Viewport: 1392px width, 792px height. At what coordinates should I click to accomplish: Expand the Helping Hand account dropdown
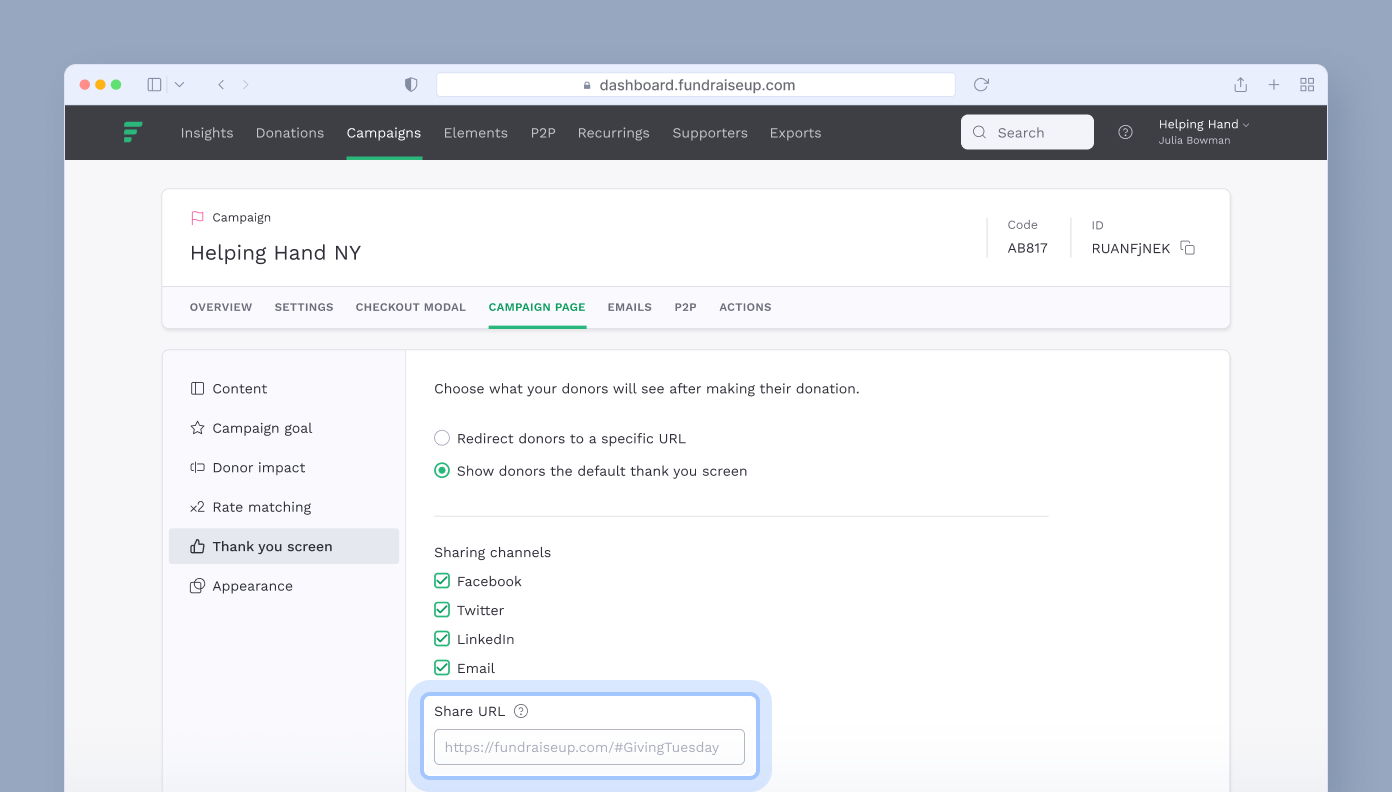1204,124
